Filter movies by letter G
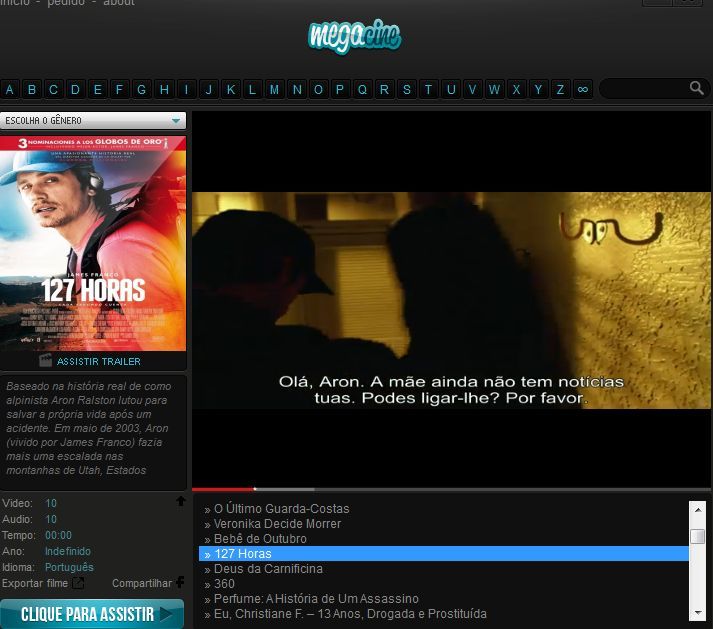The width and height of the screenshot is (713, 629). tap(141, 89)
